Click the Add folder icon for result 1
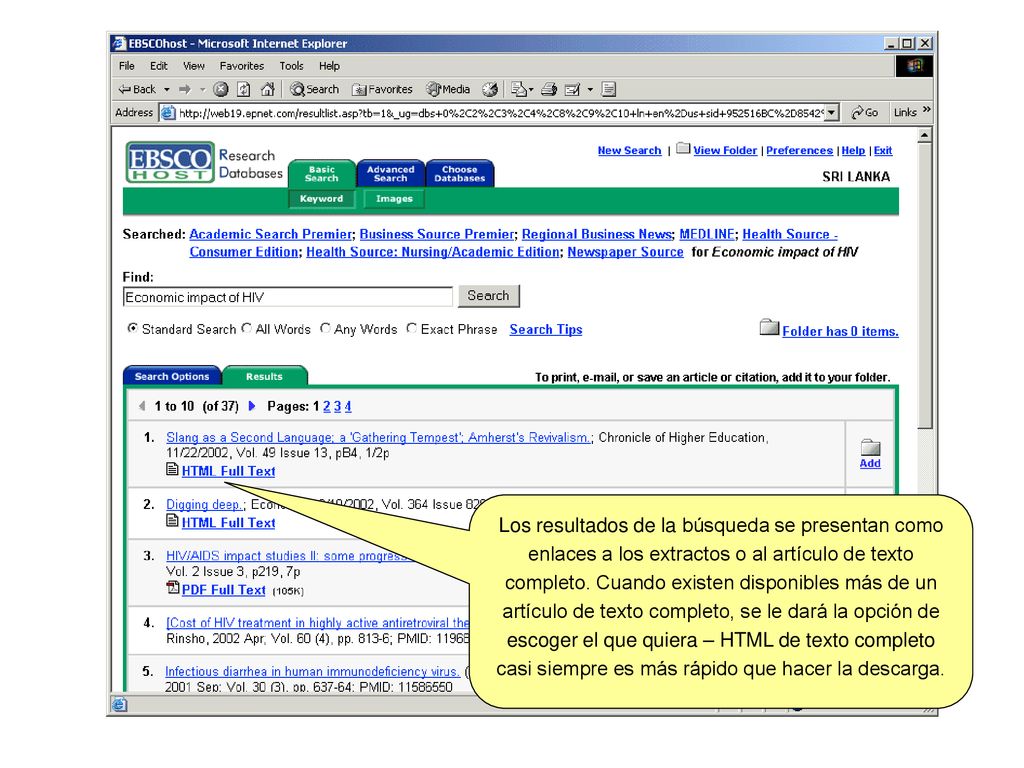 click(870, 448)
